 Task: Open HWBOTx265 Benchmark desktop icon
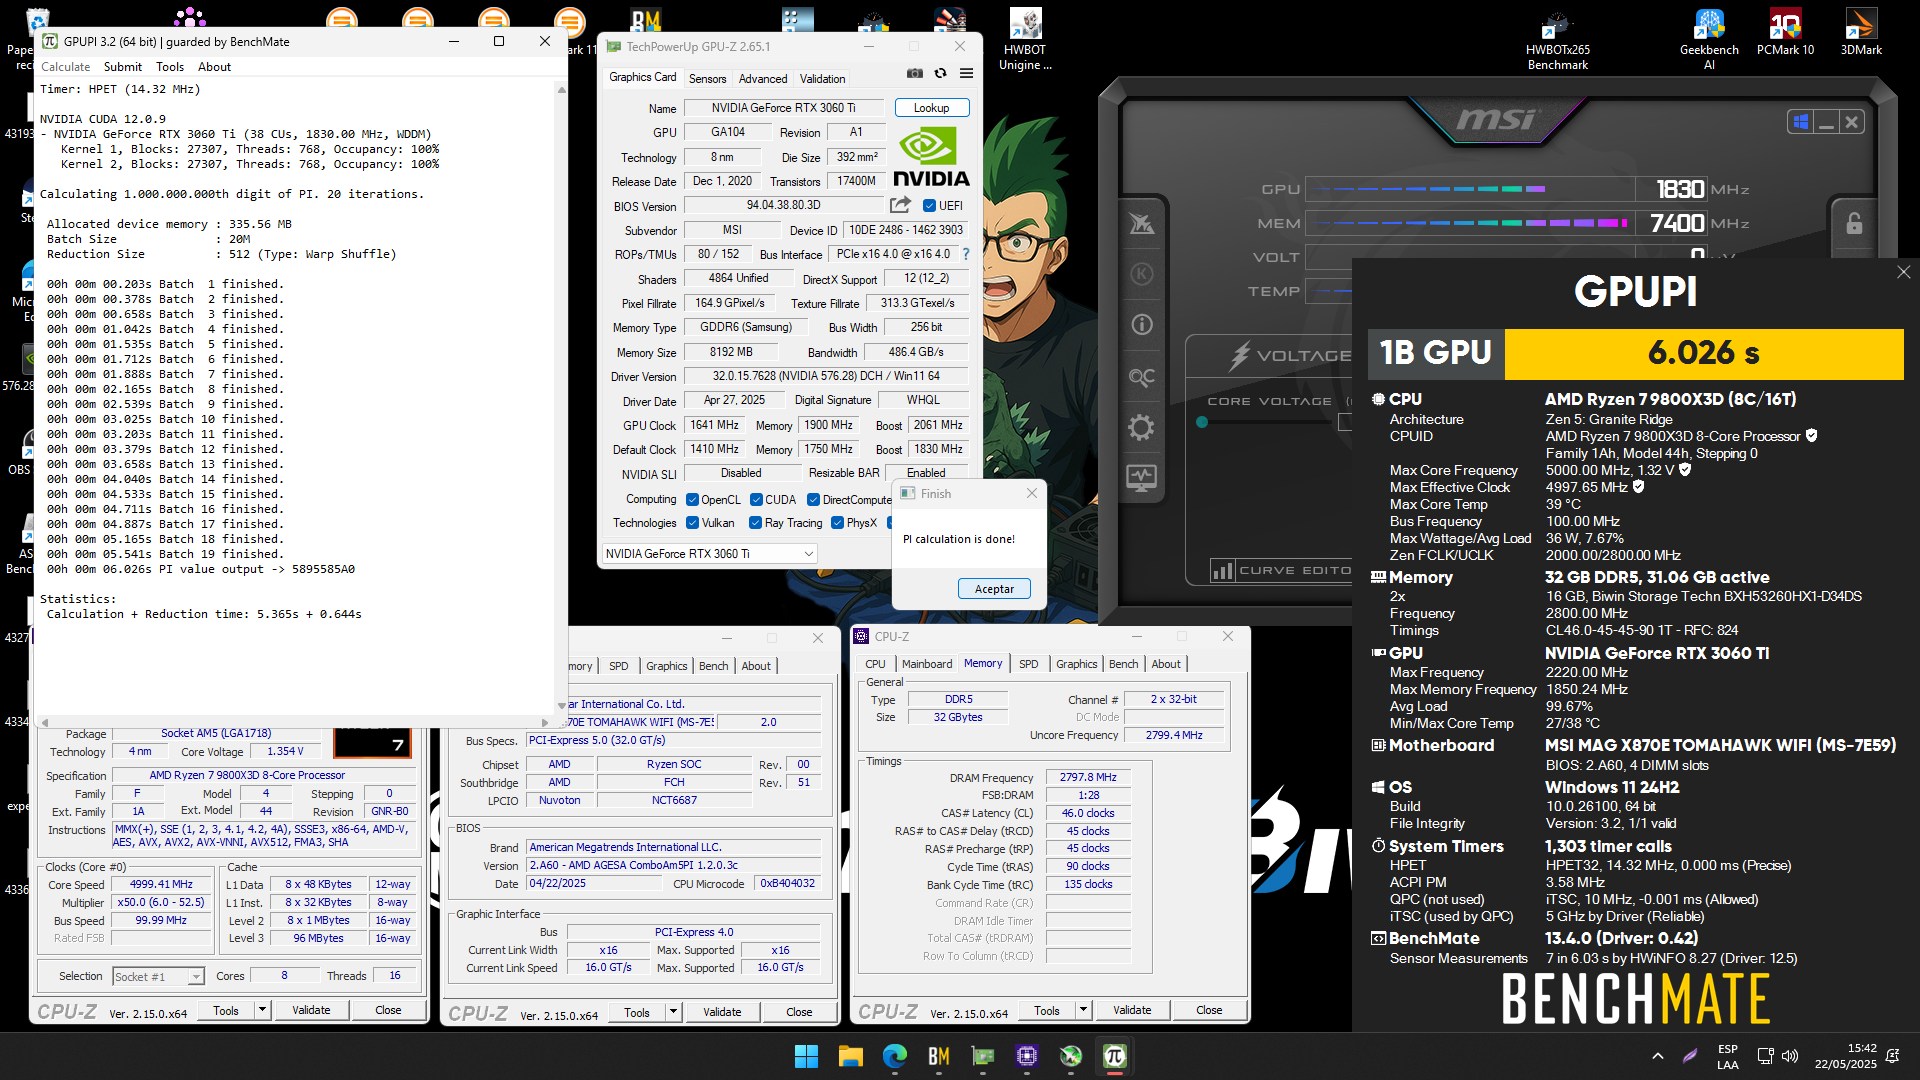tap(1557, 40)
